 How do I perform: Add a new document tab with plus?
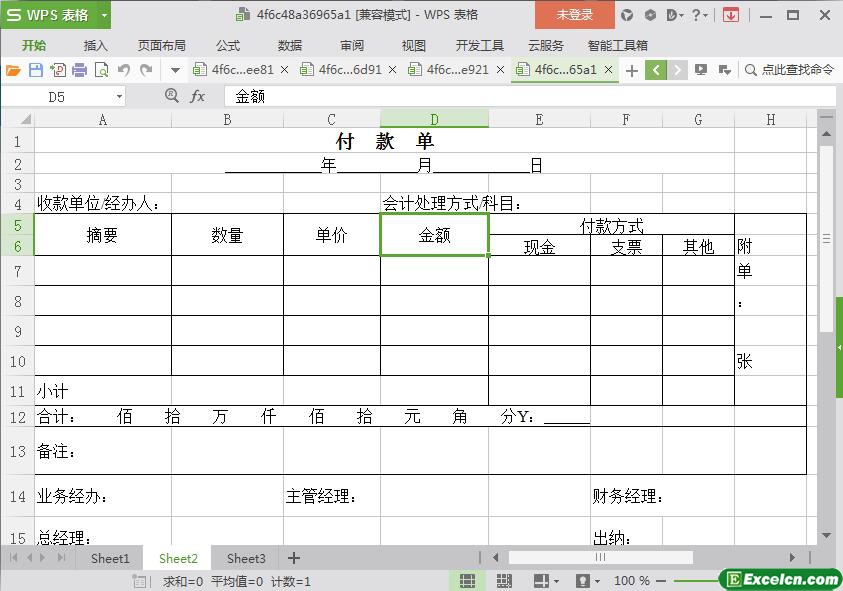(632, 70)
